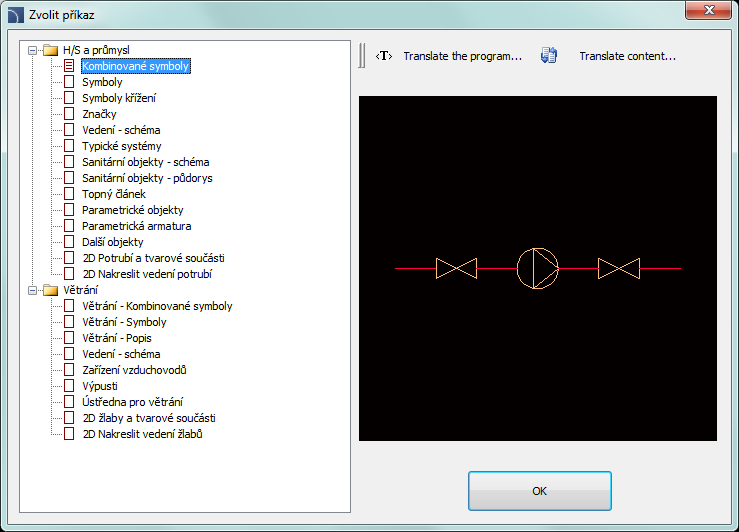Close the Zvolit příkaz dialog
This screenshot has height=532, width=739.
pyautogui.click(x=708, y=10)
